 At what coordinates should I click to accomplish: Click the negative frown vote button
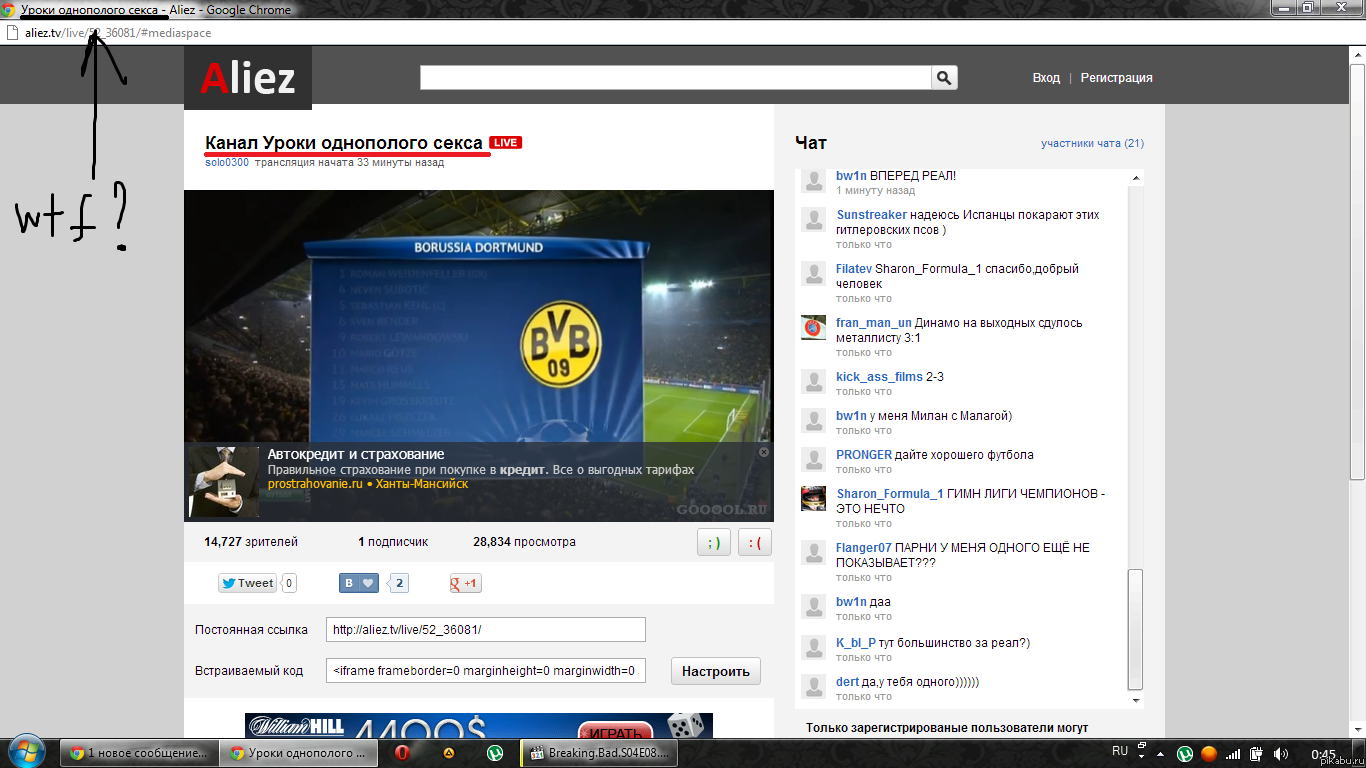[x=755, y=542]
